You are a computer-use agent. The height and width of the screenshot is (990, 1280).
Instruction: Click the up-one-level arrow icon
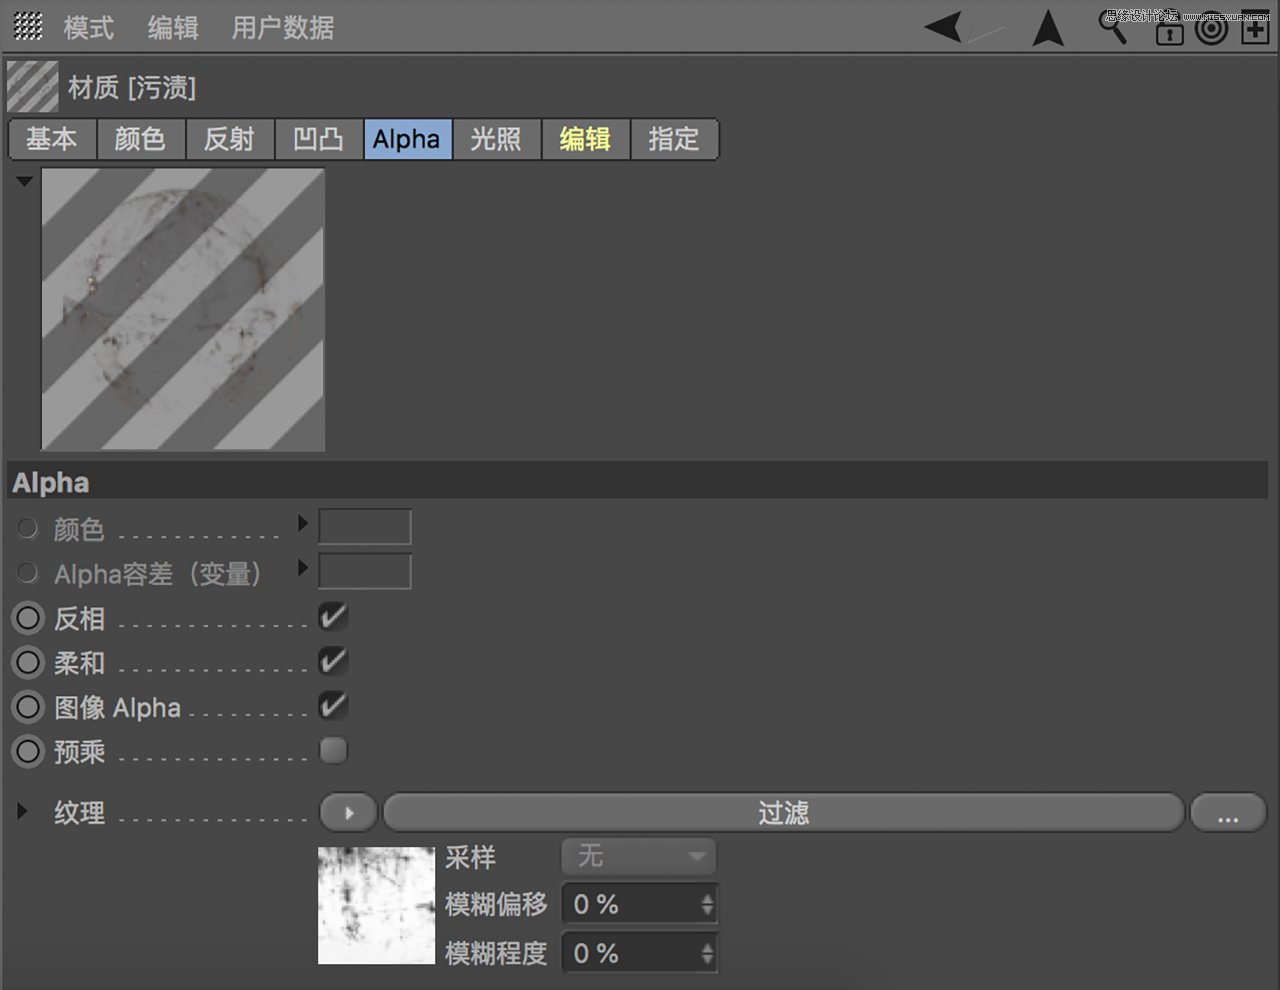[x=1047, y=28]
